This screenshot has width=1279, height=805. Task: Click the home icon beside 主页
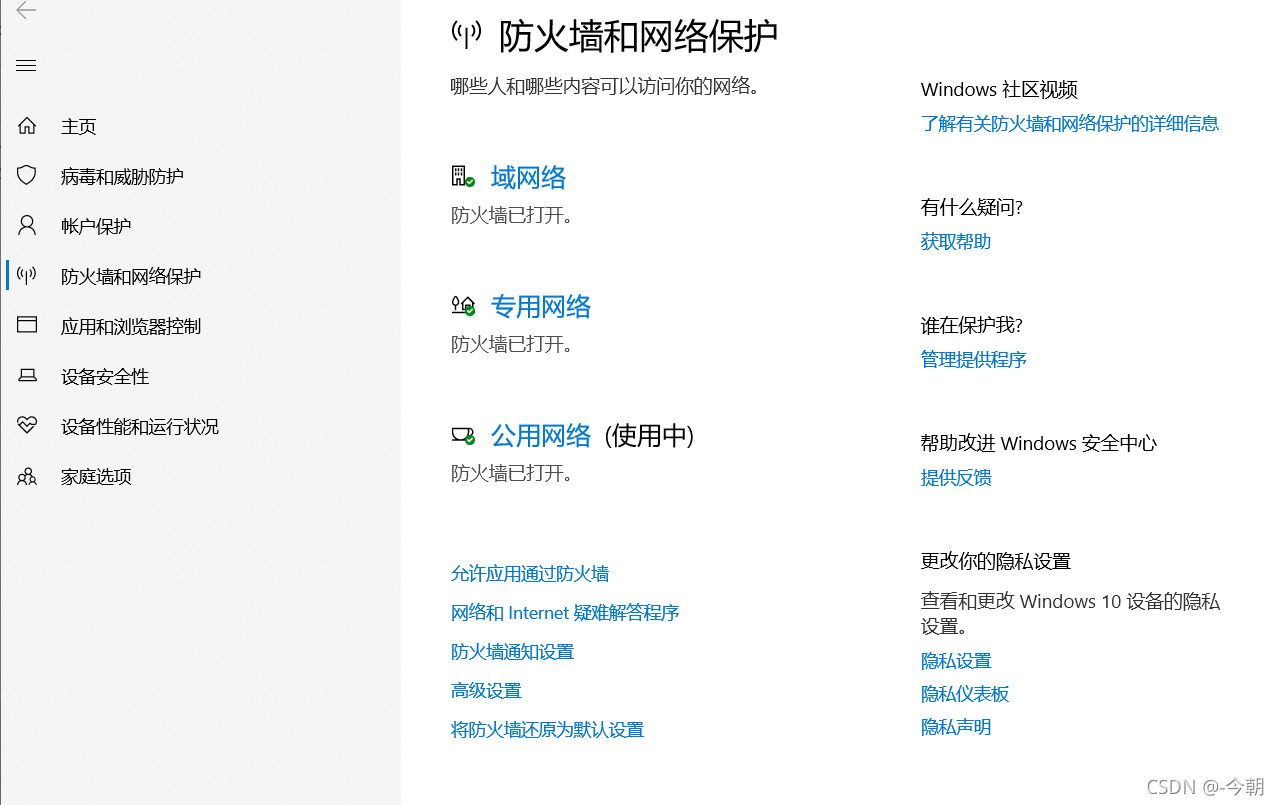(x=27, y=126)
